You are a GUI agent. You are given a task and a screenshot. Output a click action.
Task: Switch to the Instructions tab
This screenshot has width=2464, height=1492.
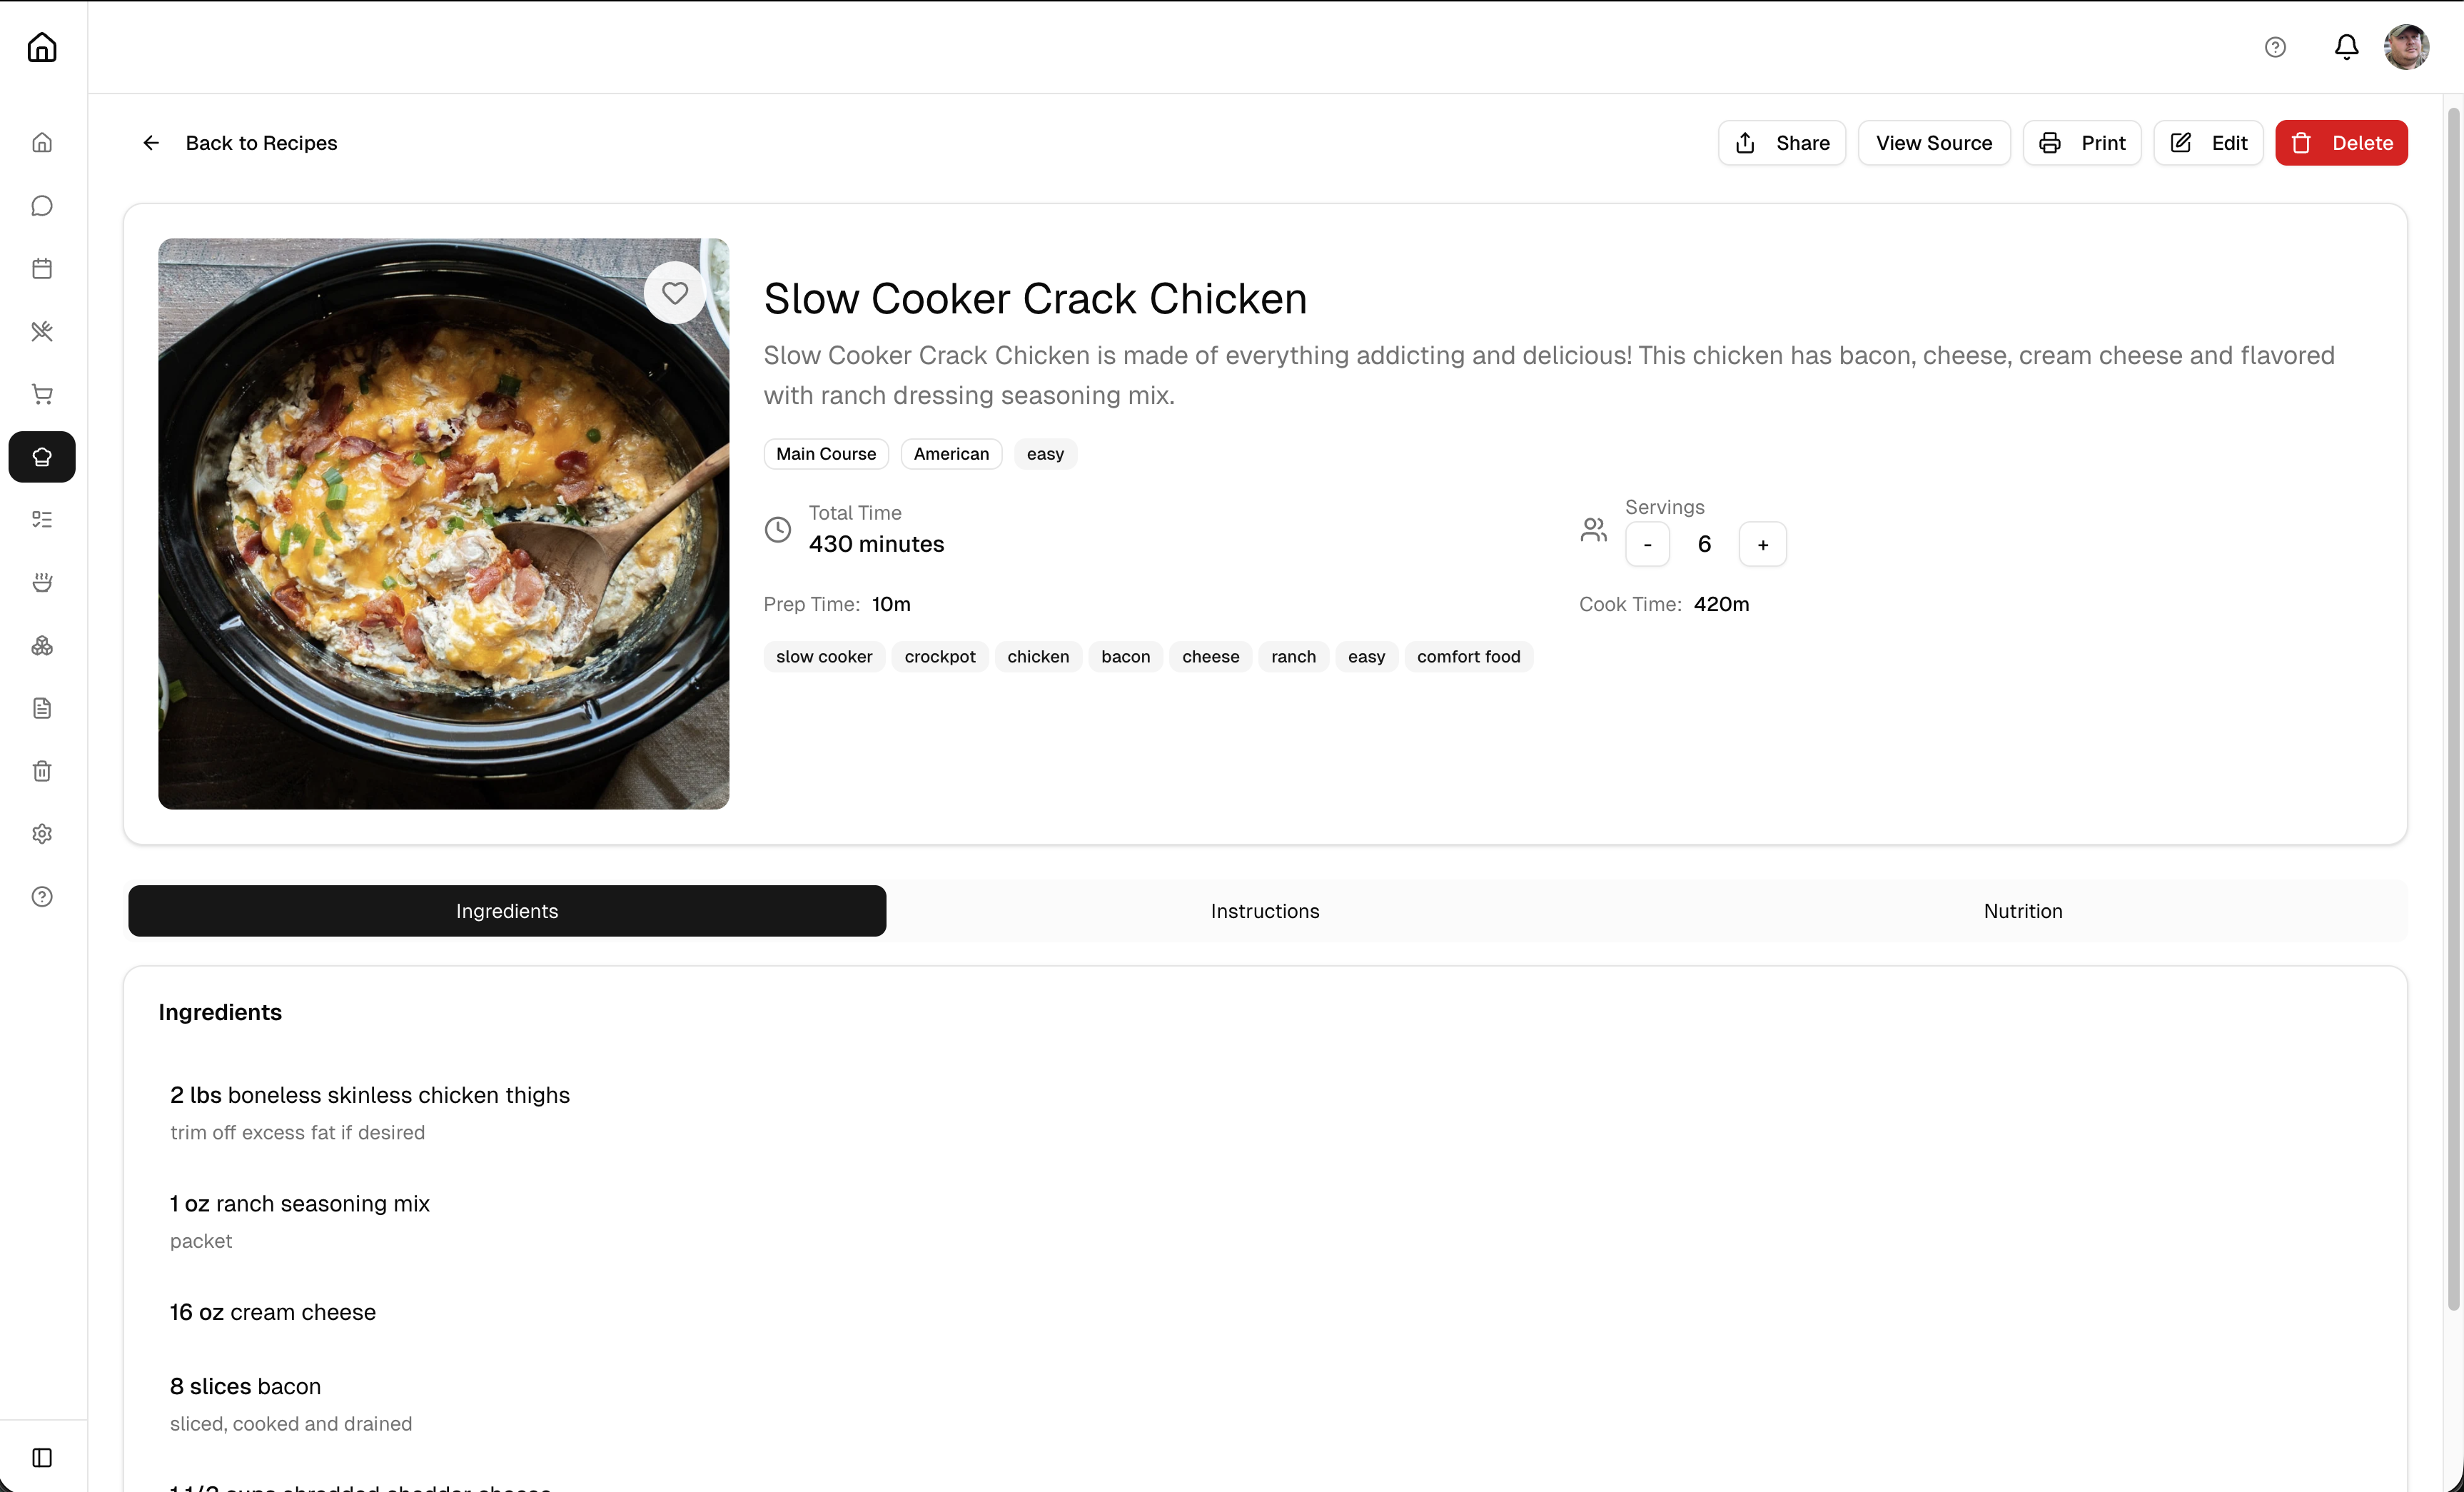tap(1264, 911)
